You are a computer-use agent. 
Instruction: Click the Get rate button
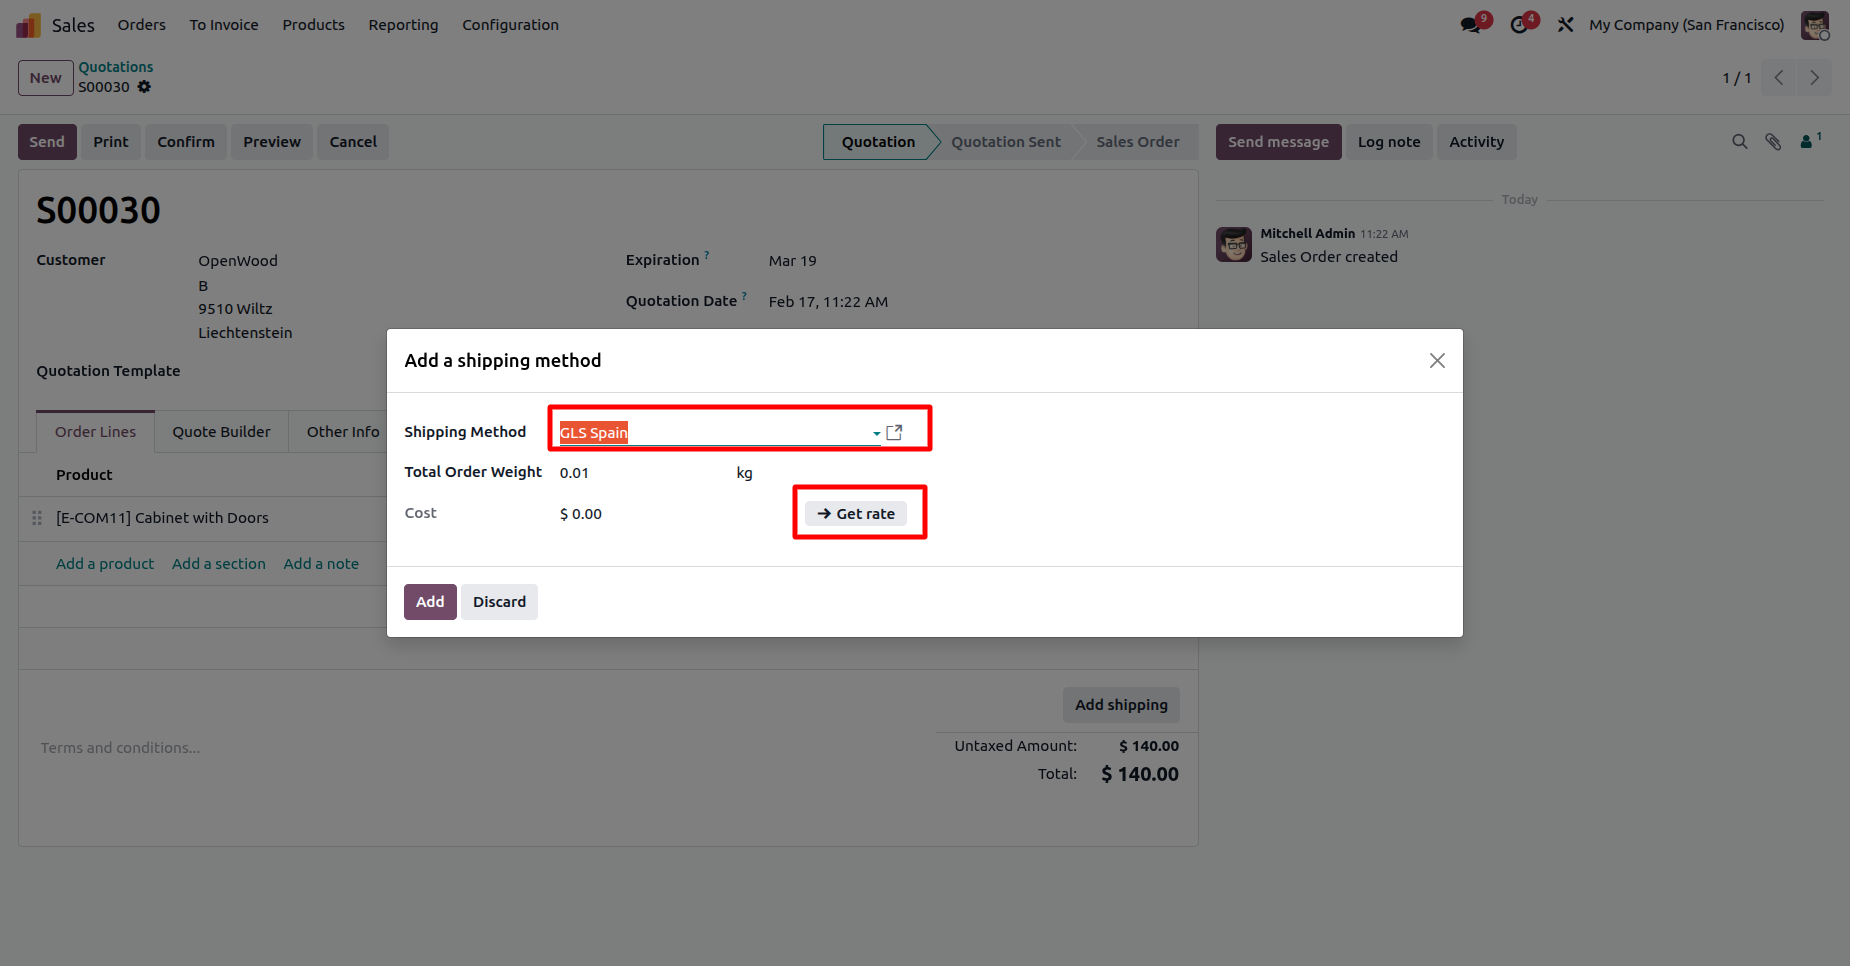[856, 514]
